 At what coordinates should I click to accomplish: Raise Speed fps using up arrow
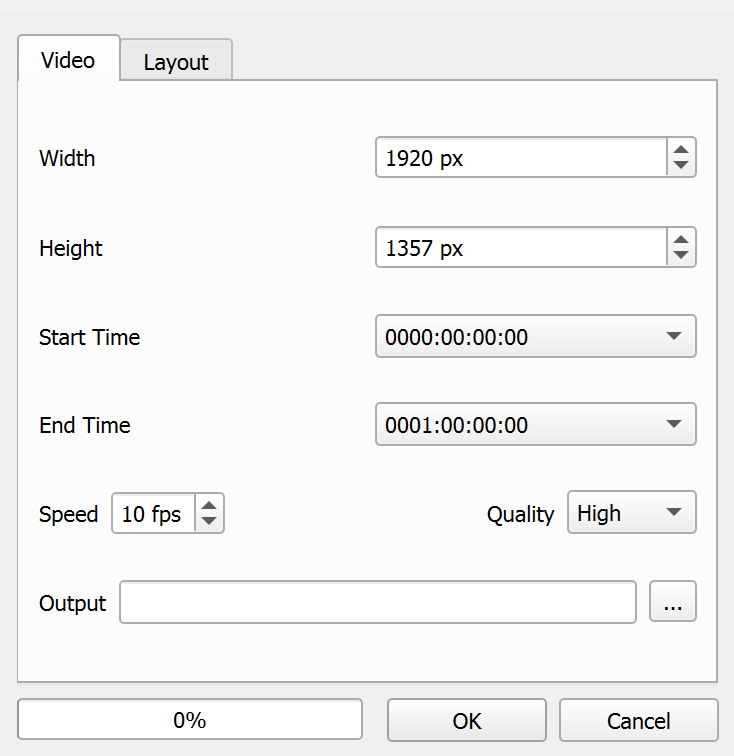click(208, 505)
